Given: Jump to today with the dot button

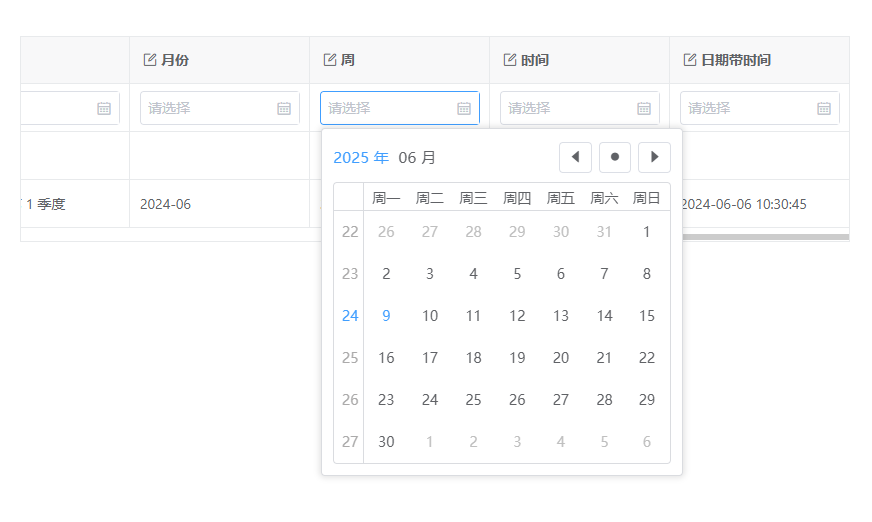Looking at the screenshot, I should click(615, 157).
